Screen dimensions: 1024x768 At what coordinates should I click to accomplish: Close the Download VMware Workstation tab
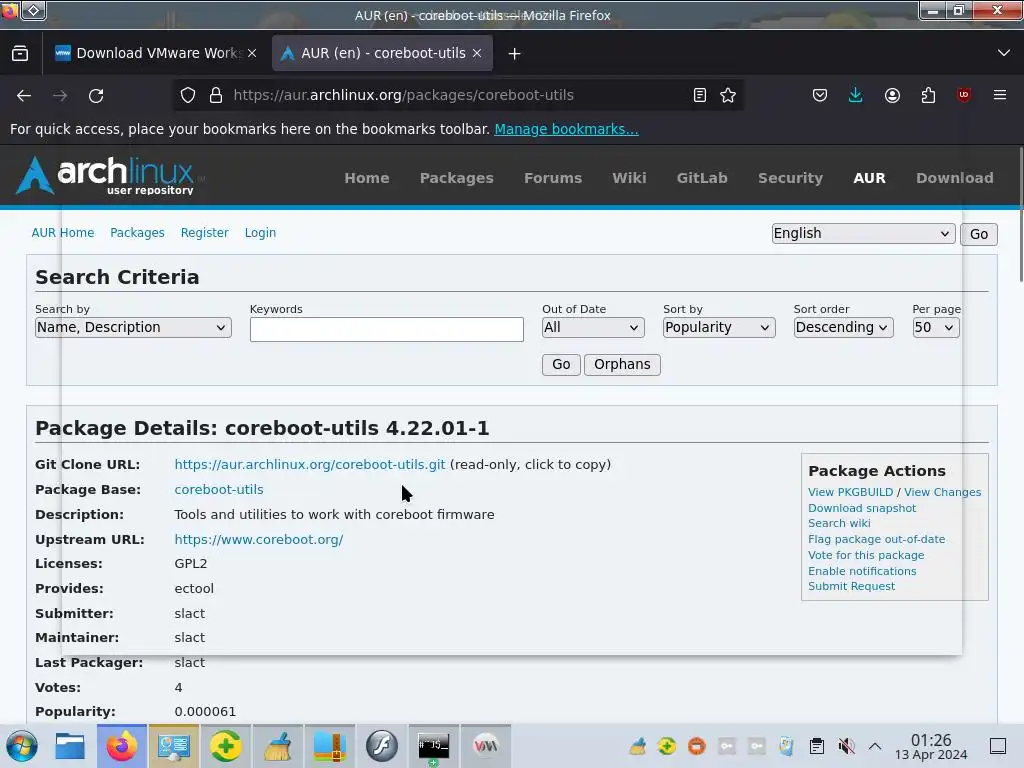[252, 54]
